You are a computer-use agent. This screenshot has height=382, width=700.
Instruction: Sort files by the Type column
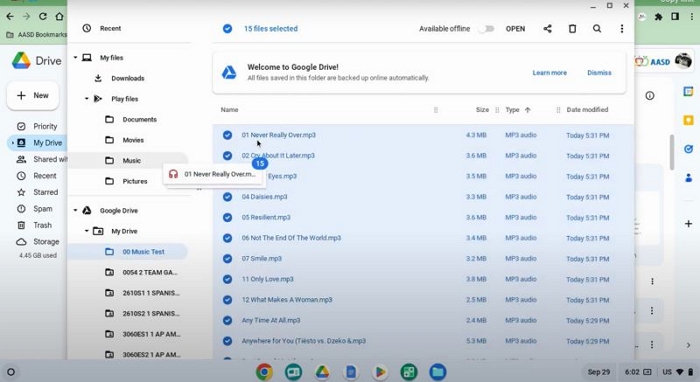[512, 110]
